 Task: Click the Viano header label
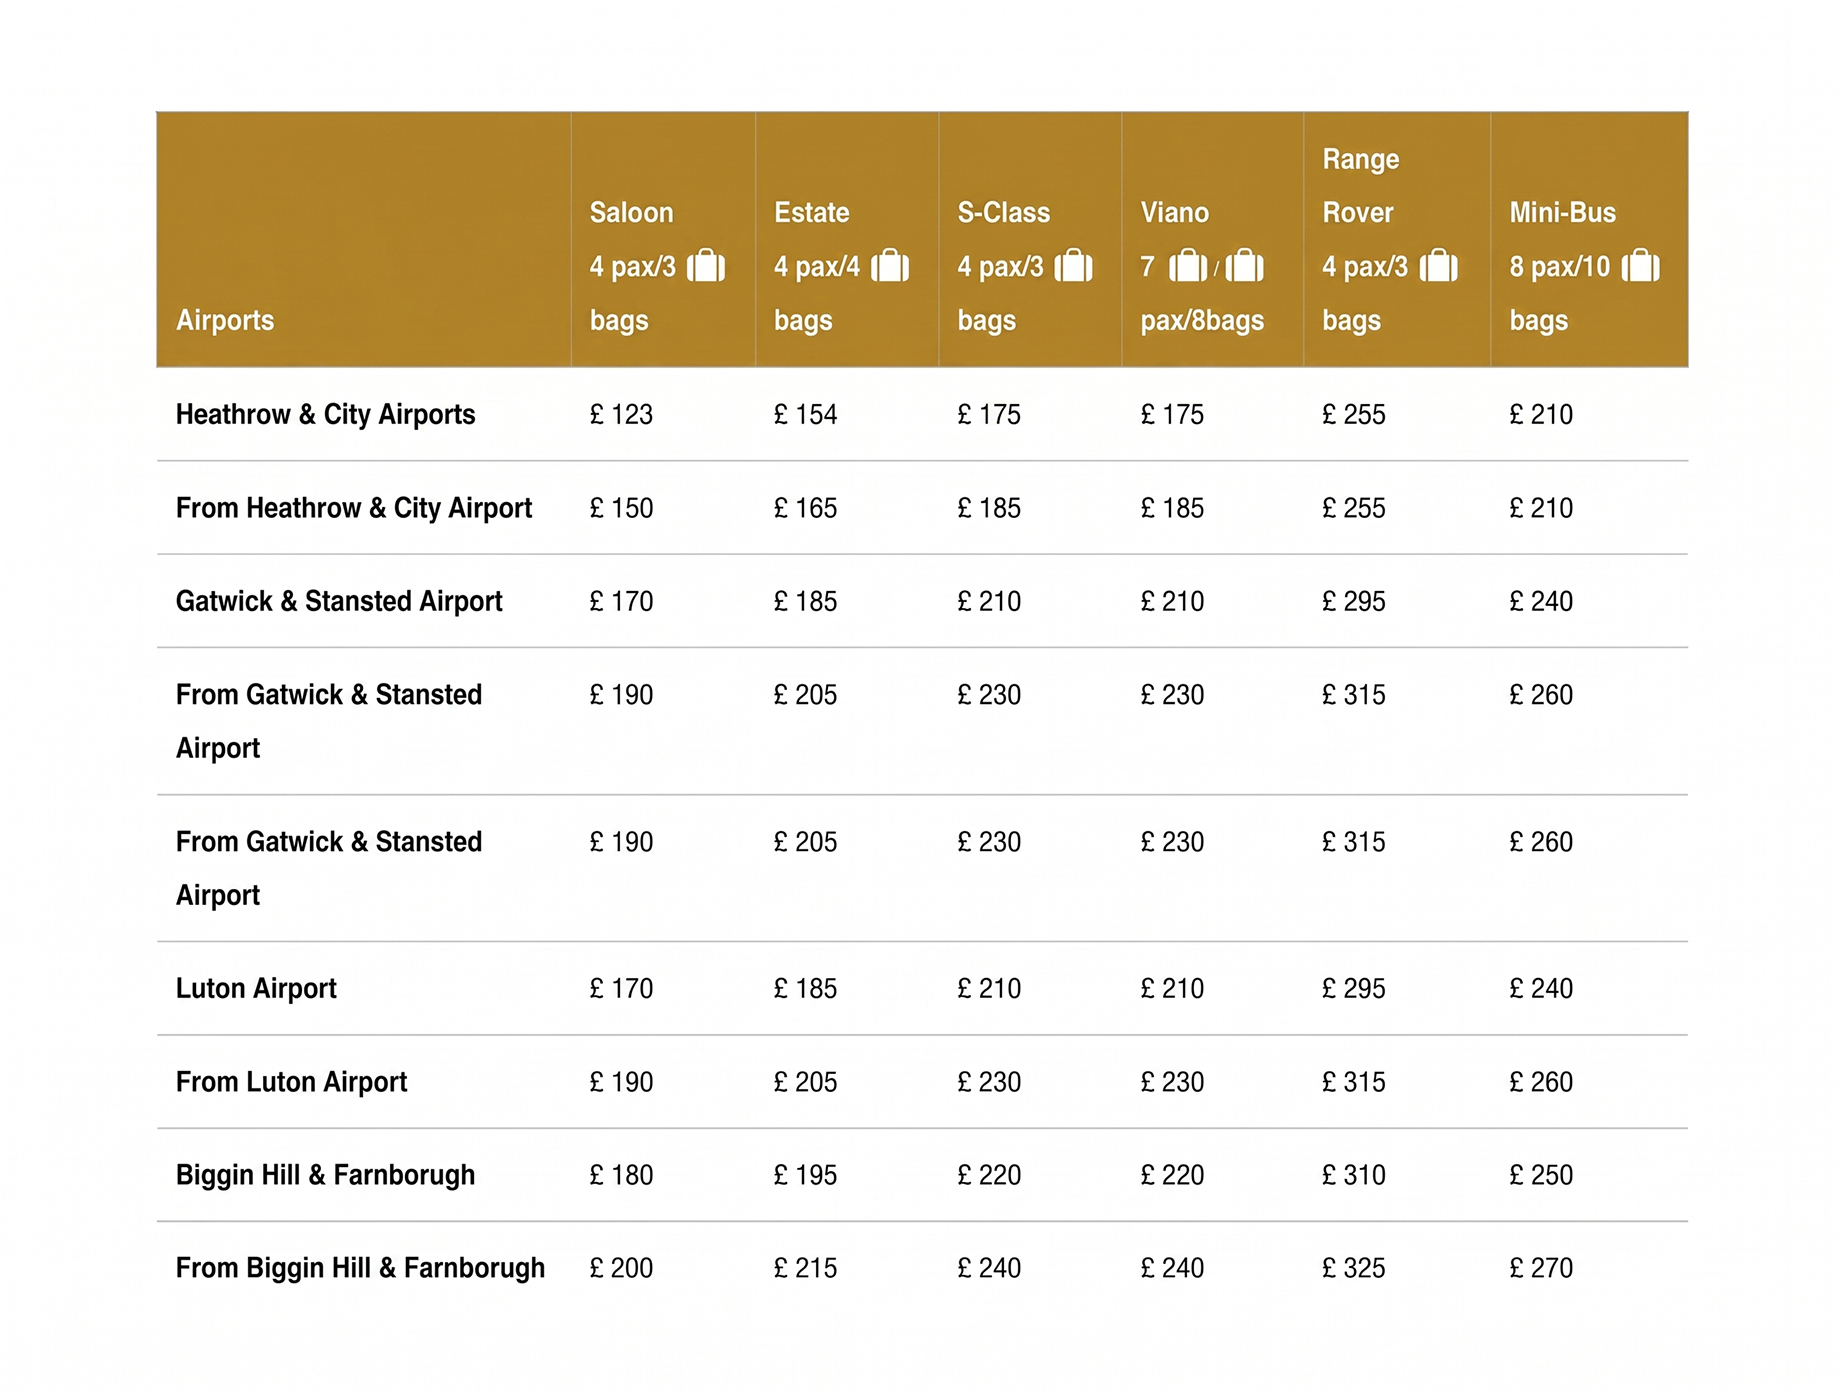coord(1175,213)
